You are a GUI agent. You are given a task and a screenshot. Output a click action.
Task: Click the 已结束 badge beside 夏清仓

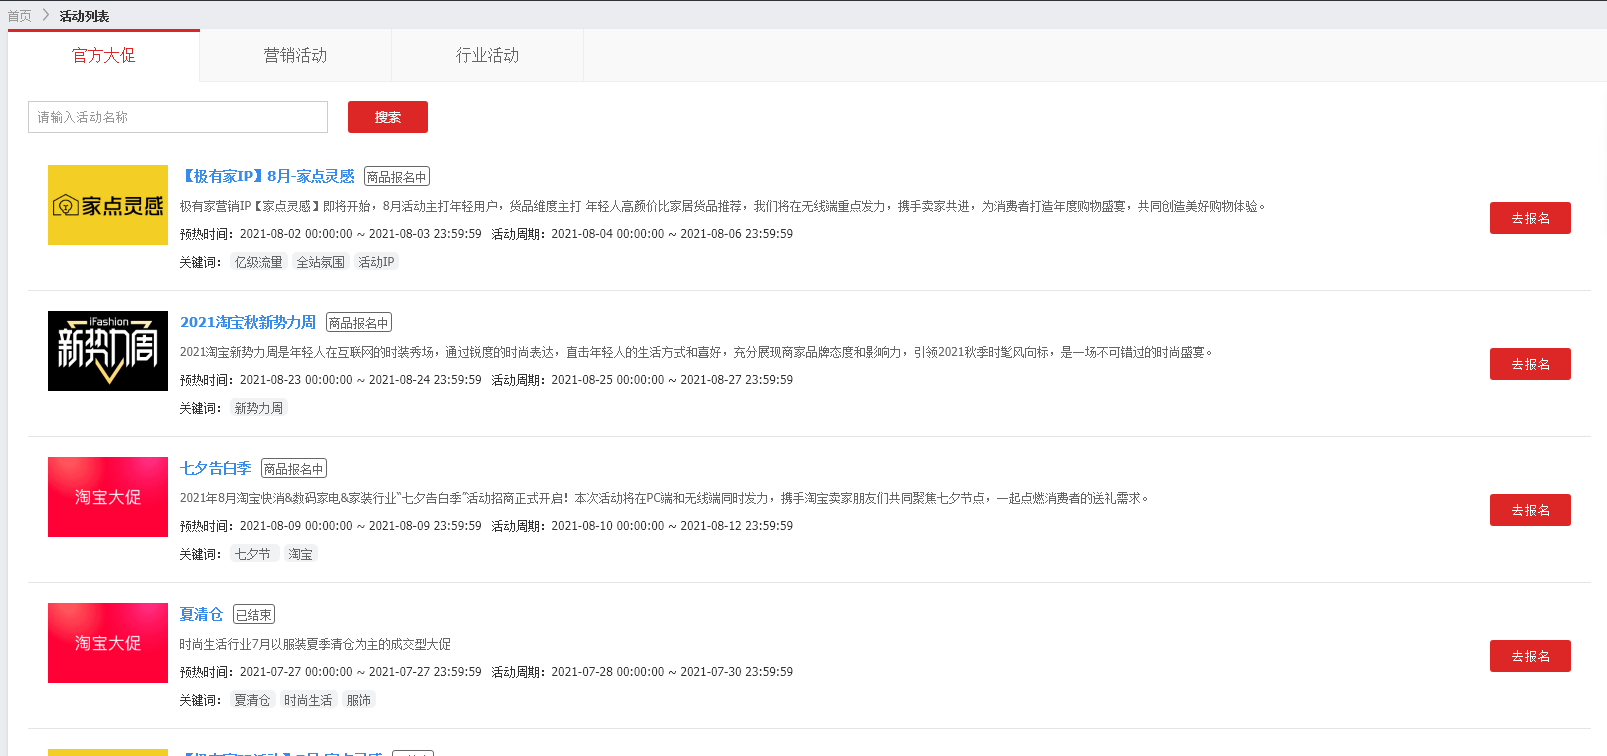click(x=254, y=615)
